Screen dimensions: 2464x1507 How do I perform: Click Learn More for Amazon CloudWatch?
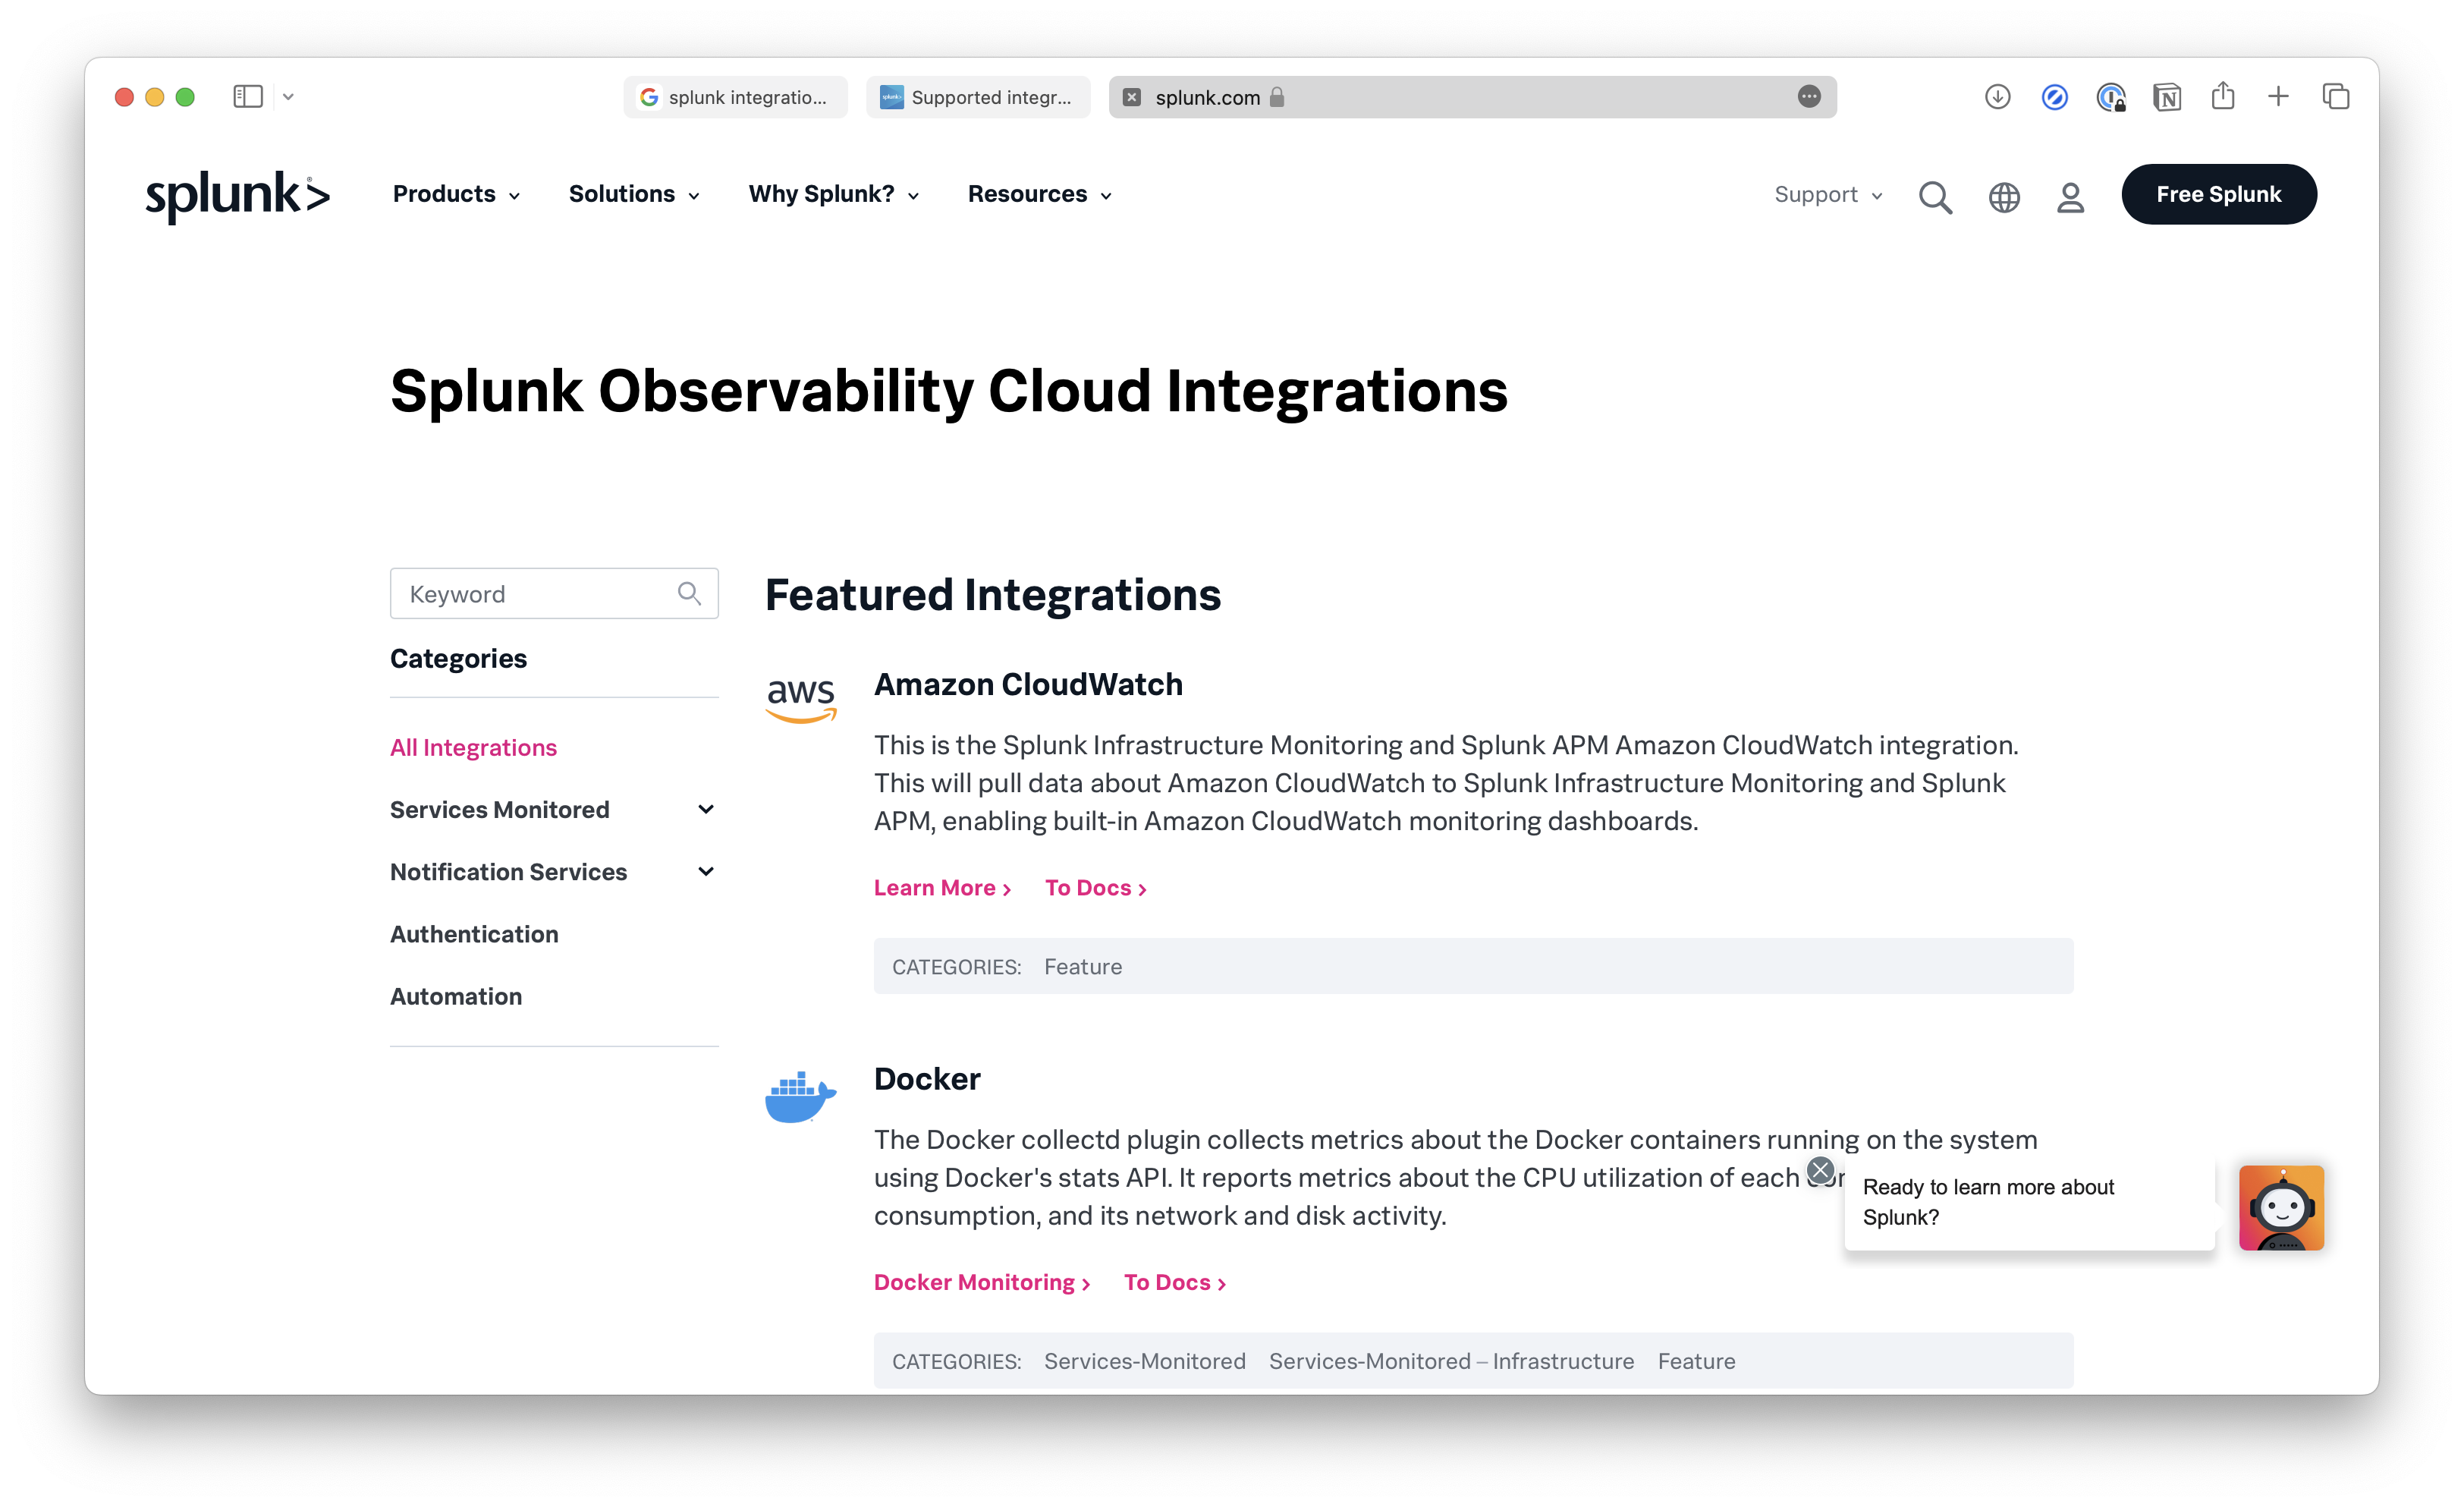pos(943,887)
